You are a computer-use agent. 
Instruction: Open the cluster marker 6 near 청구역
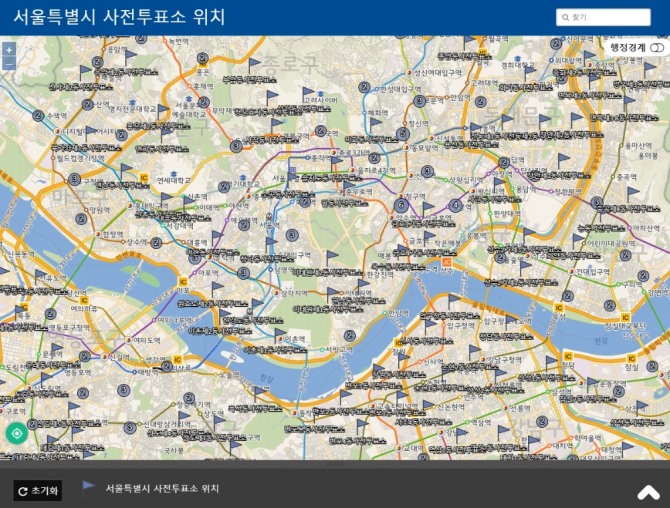pos(401,206)
